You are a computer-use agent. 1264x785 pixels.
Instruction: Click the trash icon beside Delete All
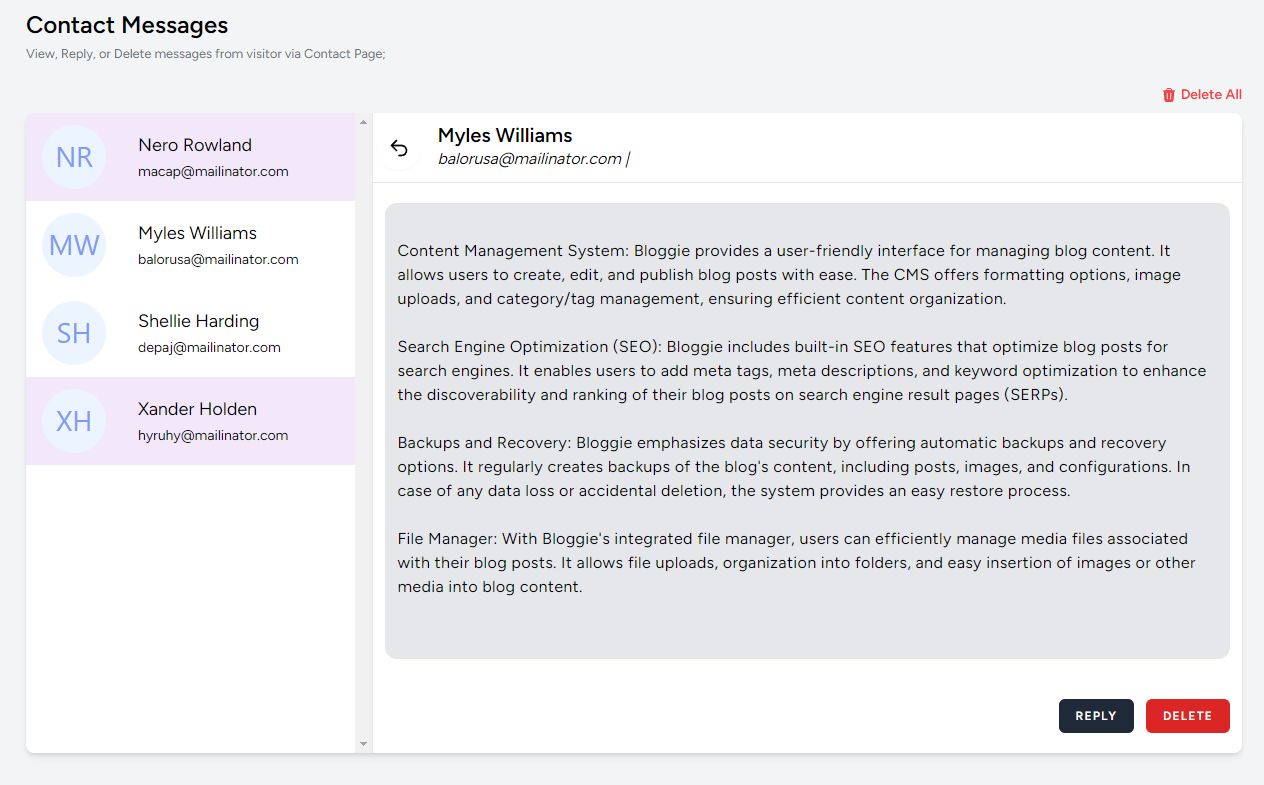pos(1168,95)
